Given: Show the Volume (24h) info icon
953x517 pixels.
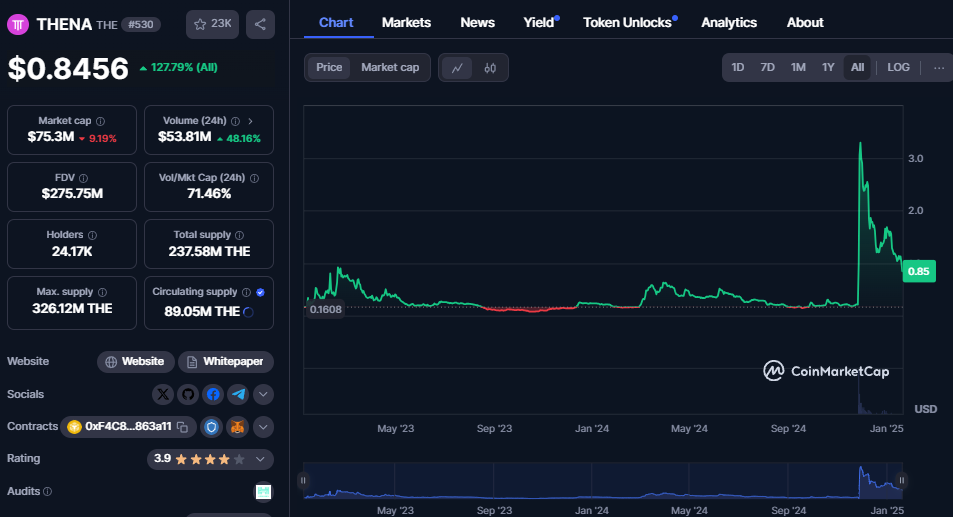Looking at the screenshot, I should tap(235, 121).
